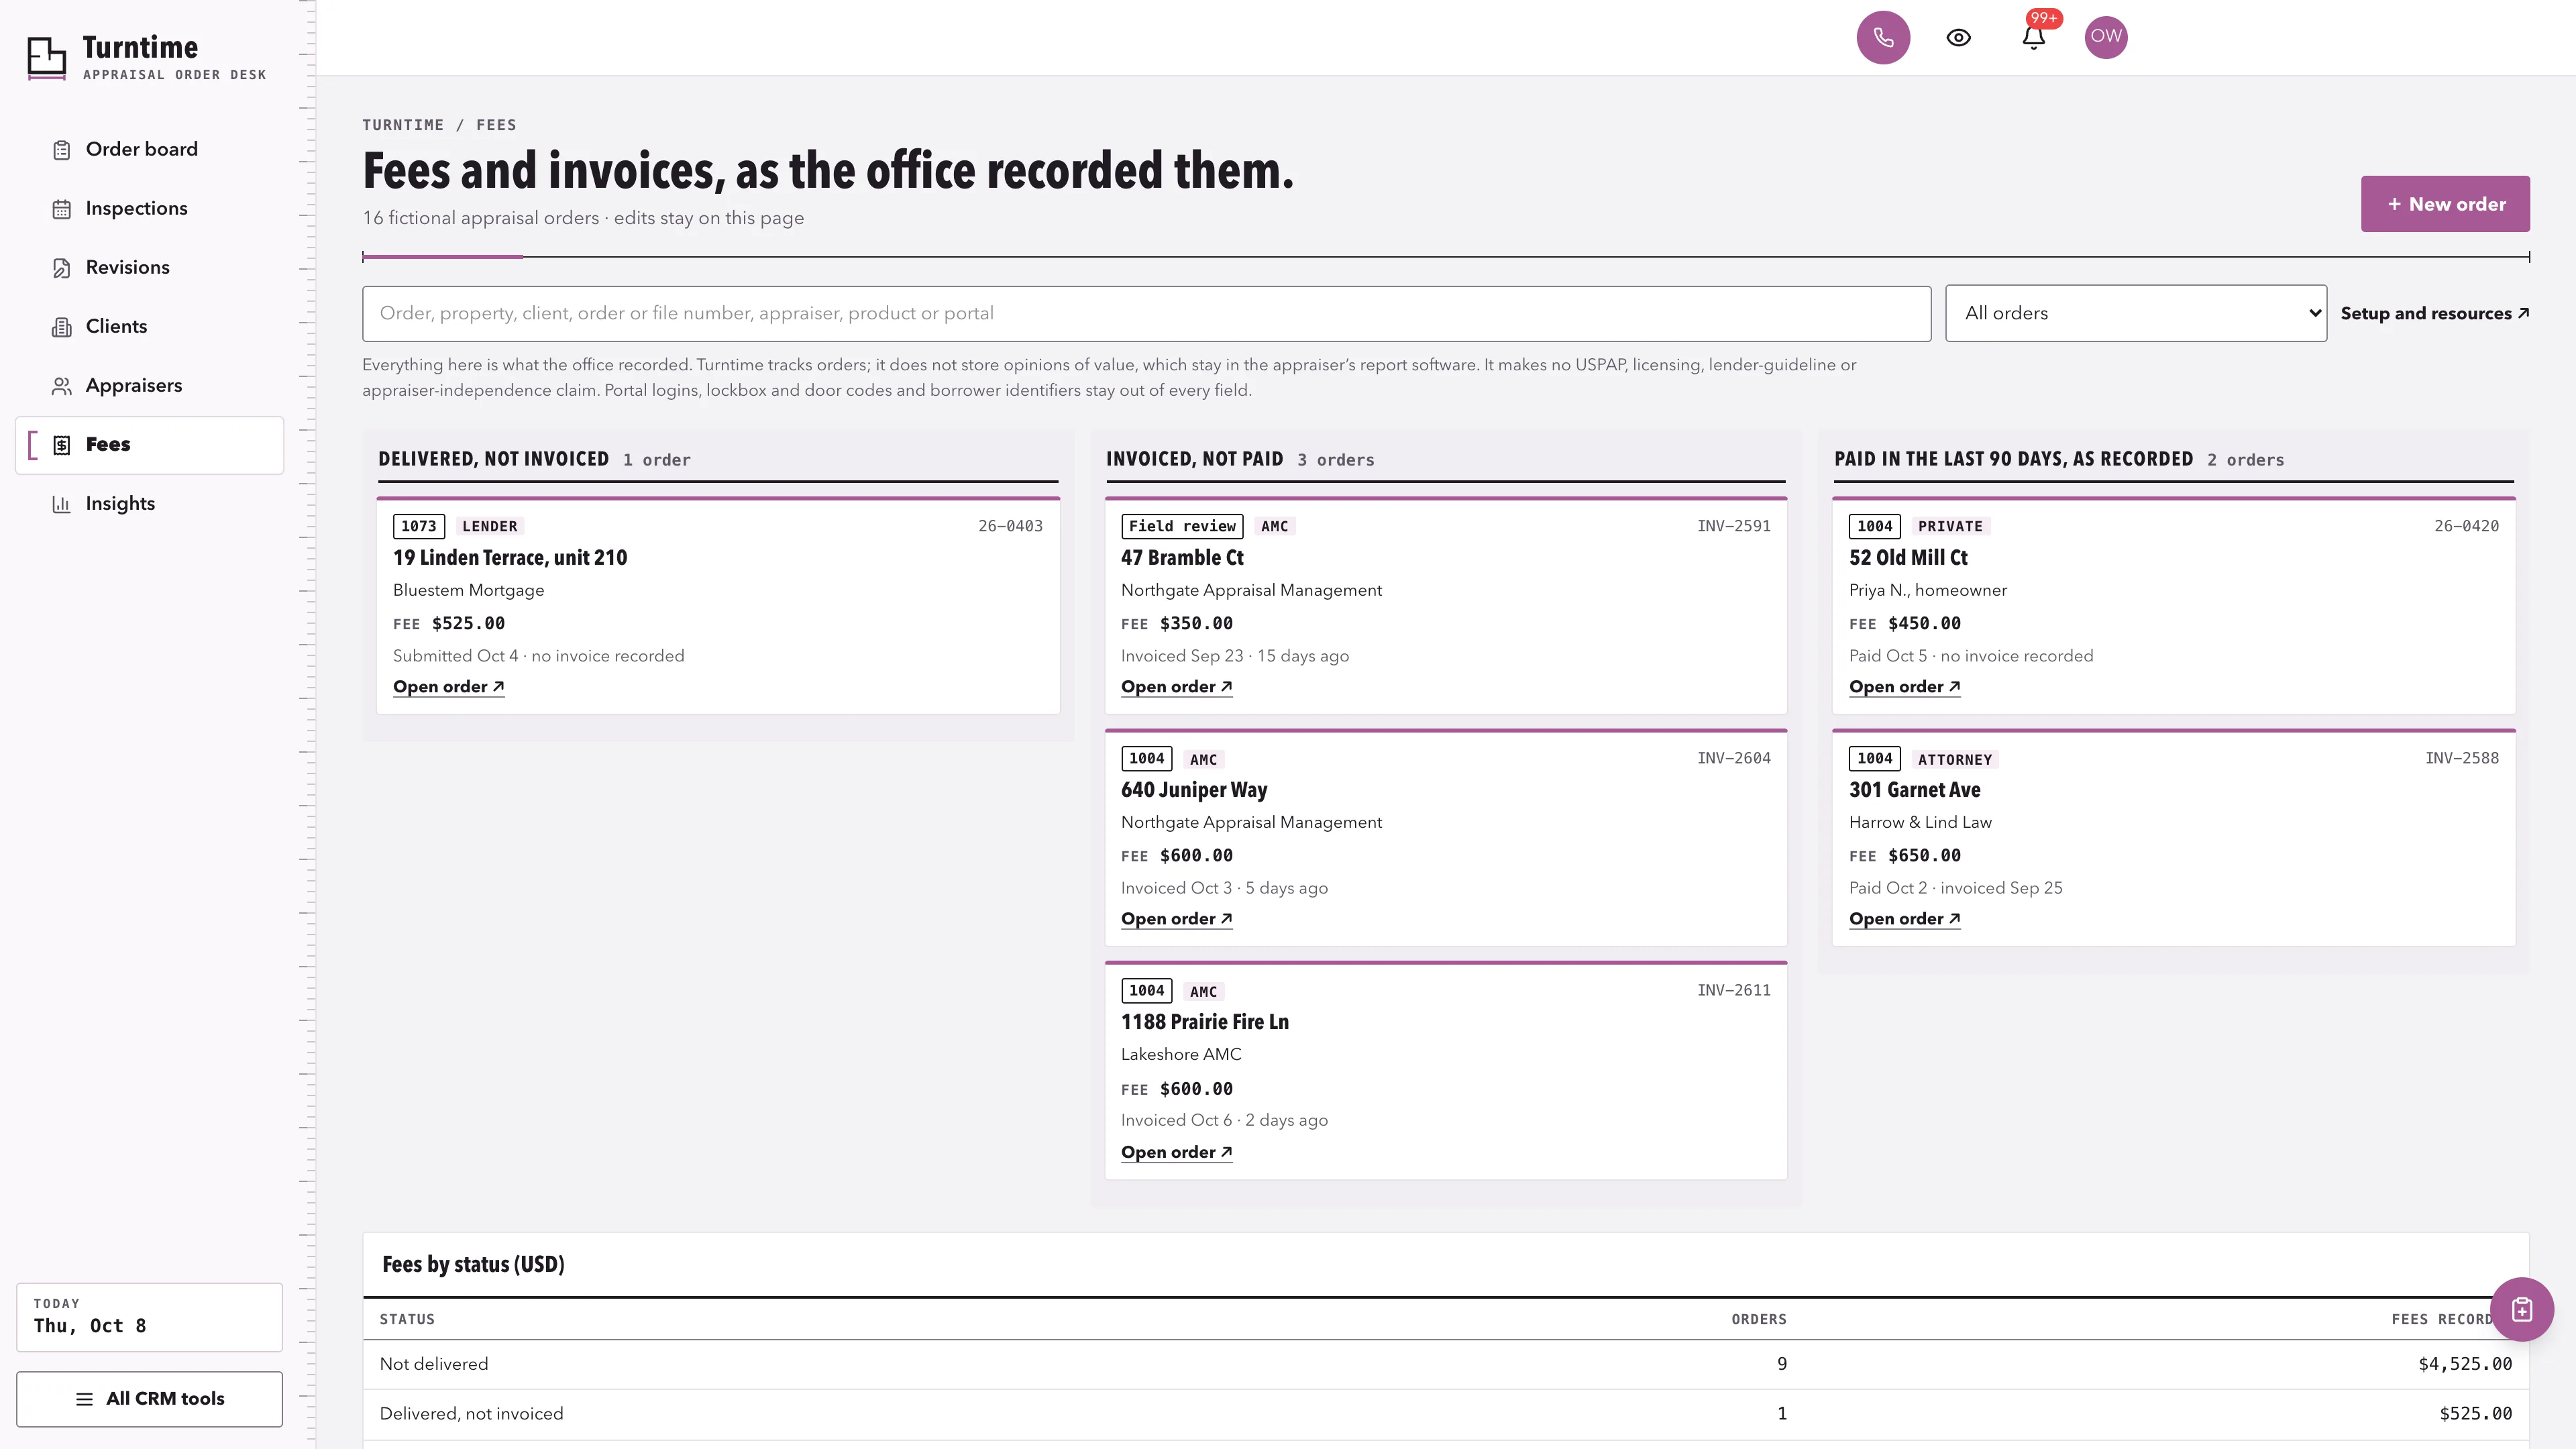Viewport: 2576px width, 1449px height.
Task: Click invoice number INV-2591
Action: (1733, 526)
